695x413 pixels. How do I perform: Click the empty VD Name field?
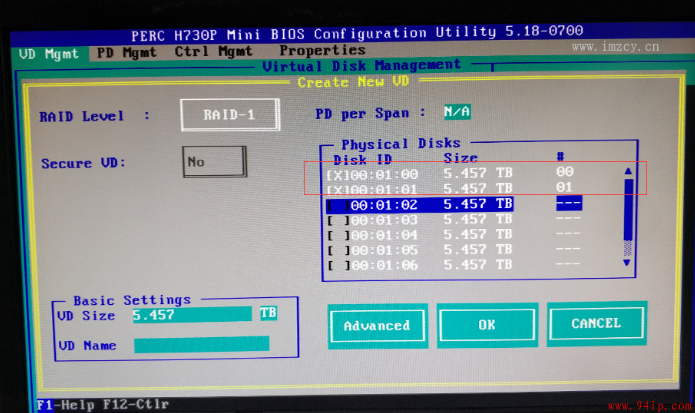[201, 344]
